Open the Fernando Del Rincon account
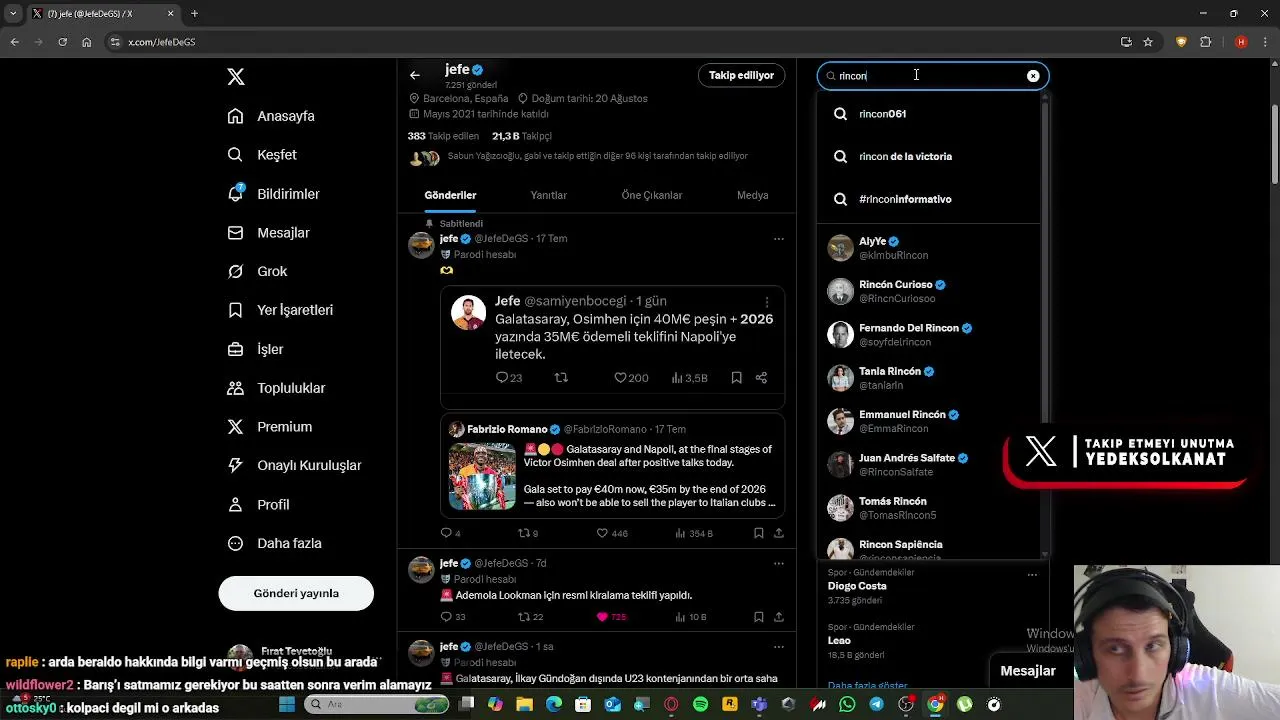 click(928, 334)
